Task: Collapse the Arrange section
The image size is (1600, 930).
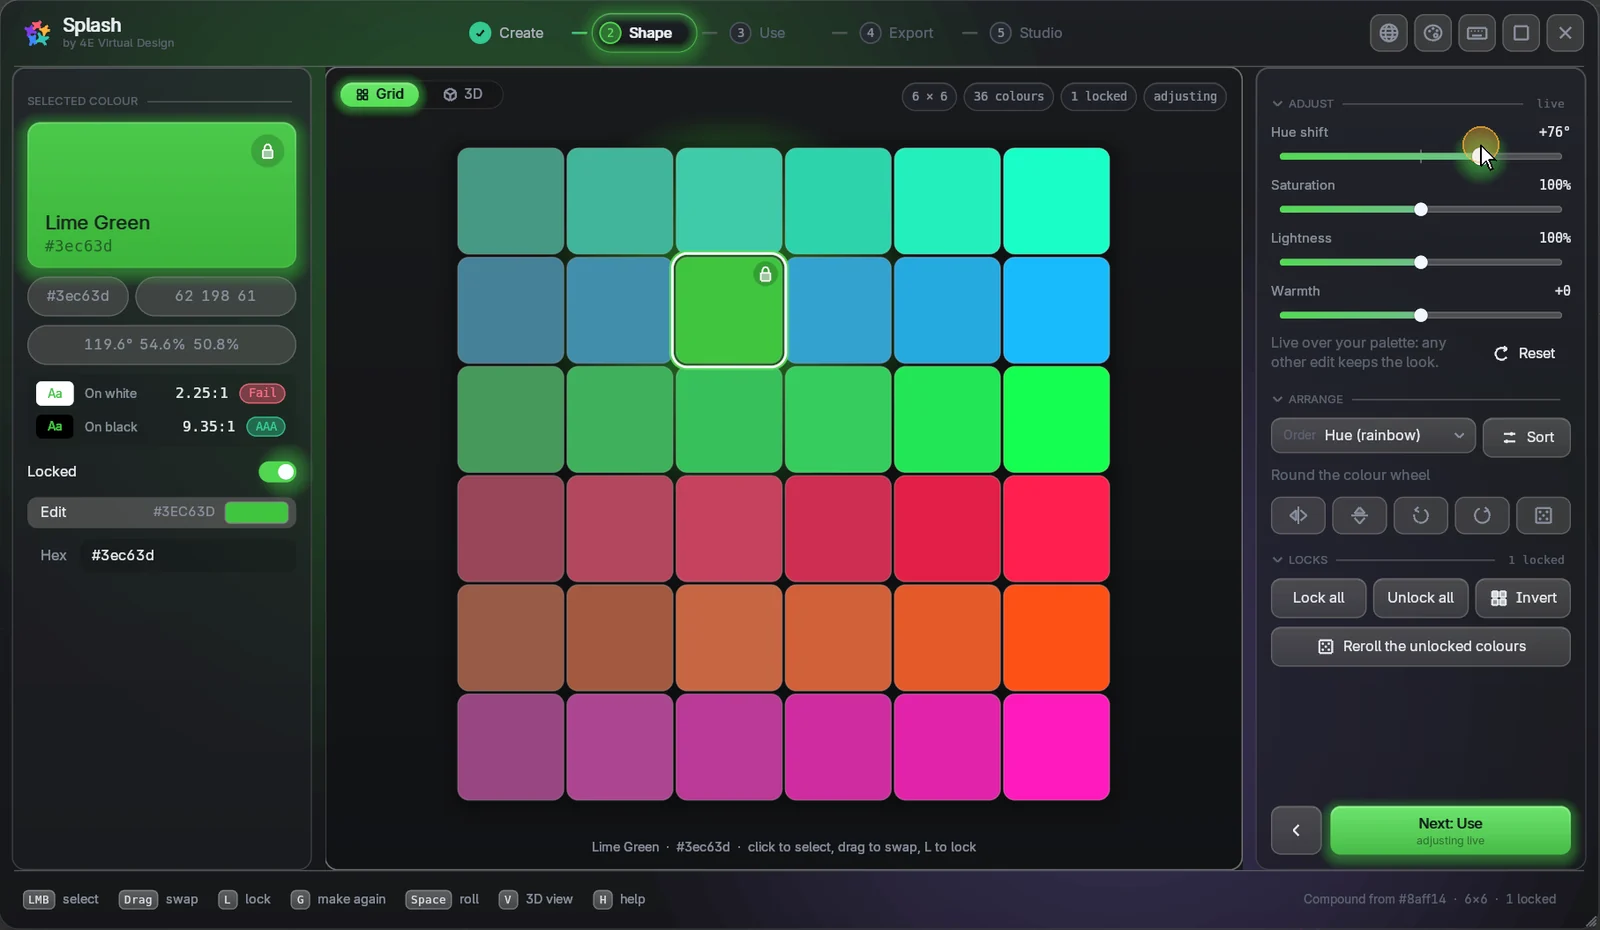Action: (x=1307, y=399)
